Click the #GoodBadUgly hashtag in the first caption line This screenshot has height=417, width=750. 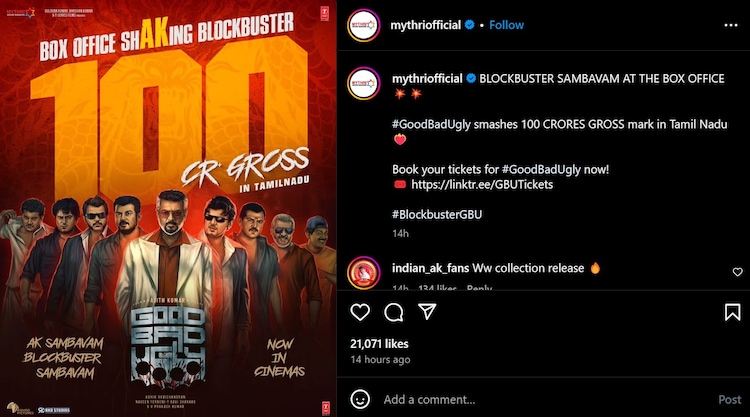point(431,124)
